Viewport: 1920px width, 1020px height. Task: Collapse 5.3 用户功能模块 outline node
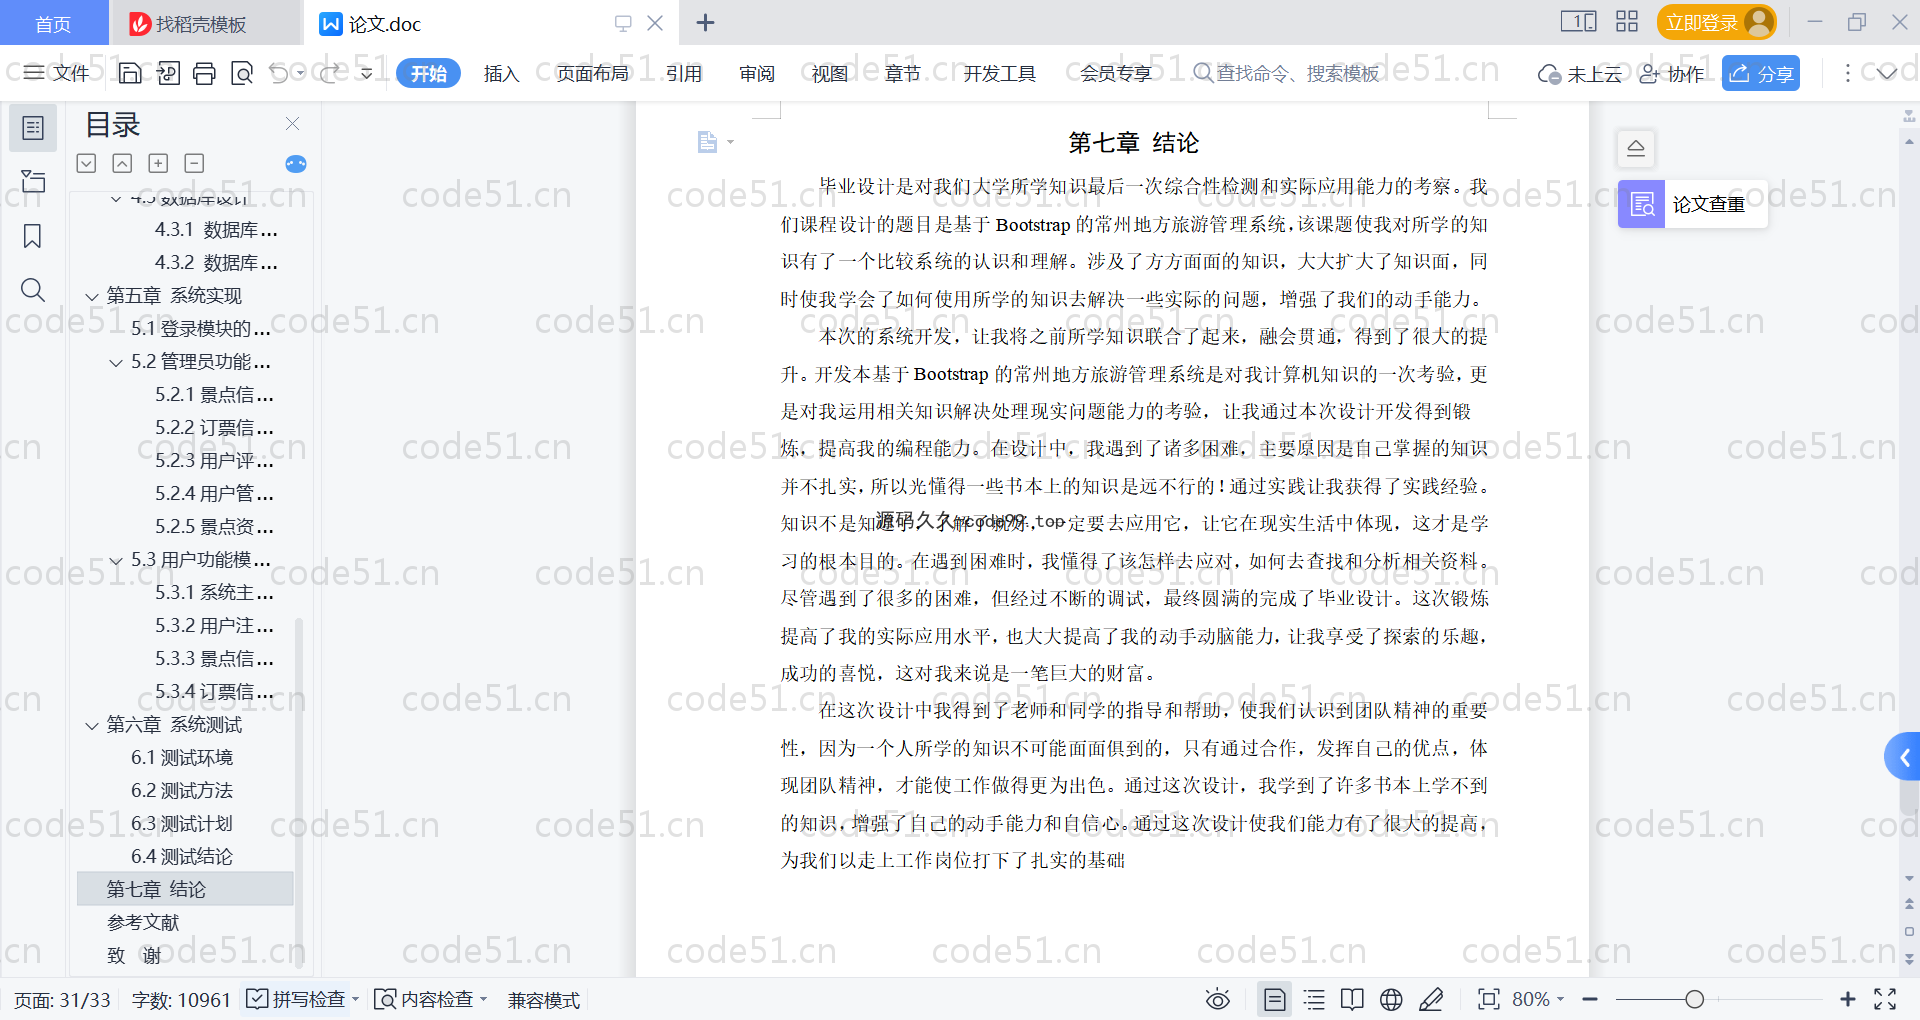point(116,560)
